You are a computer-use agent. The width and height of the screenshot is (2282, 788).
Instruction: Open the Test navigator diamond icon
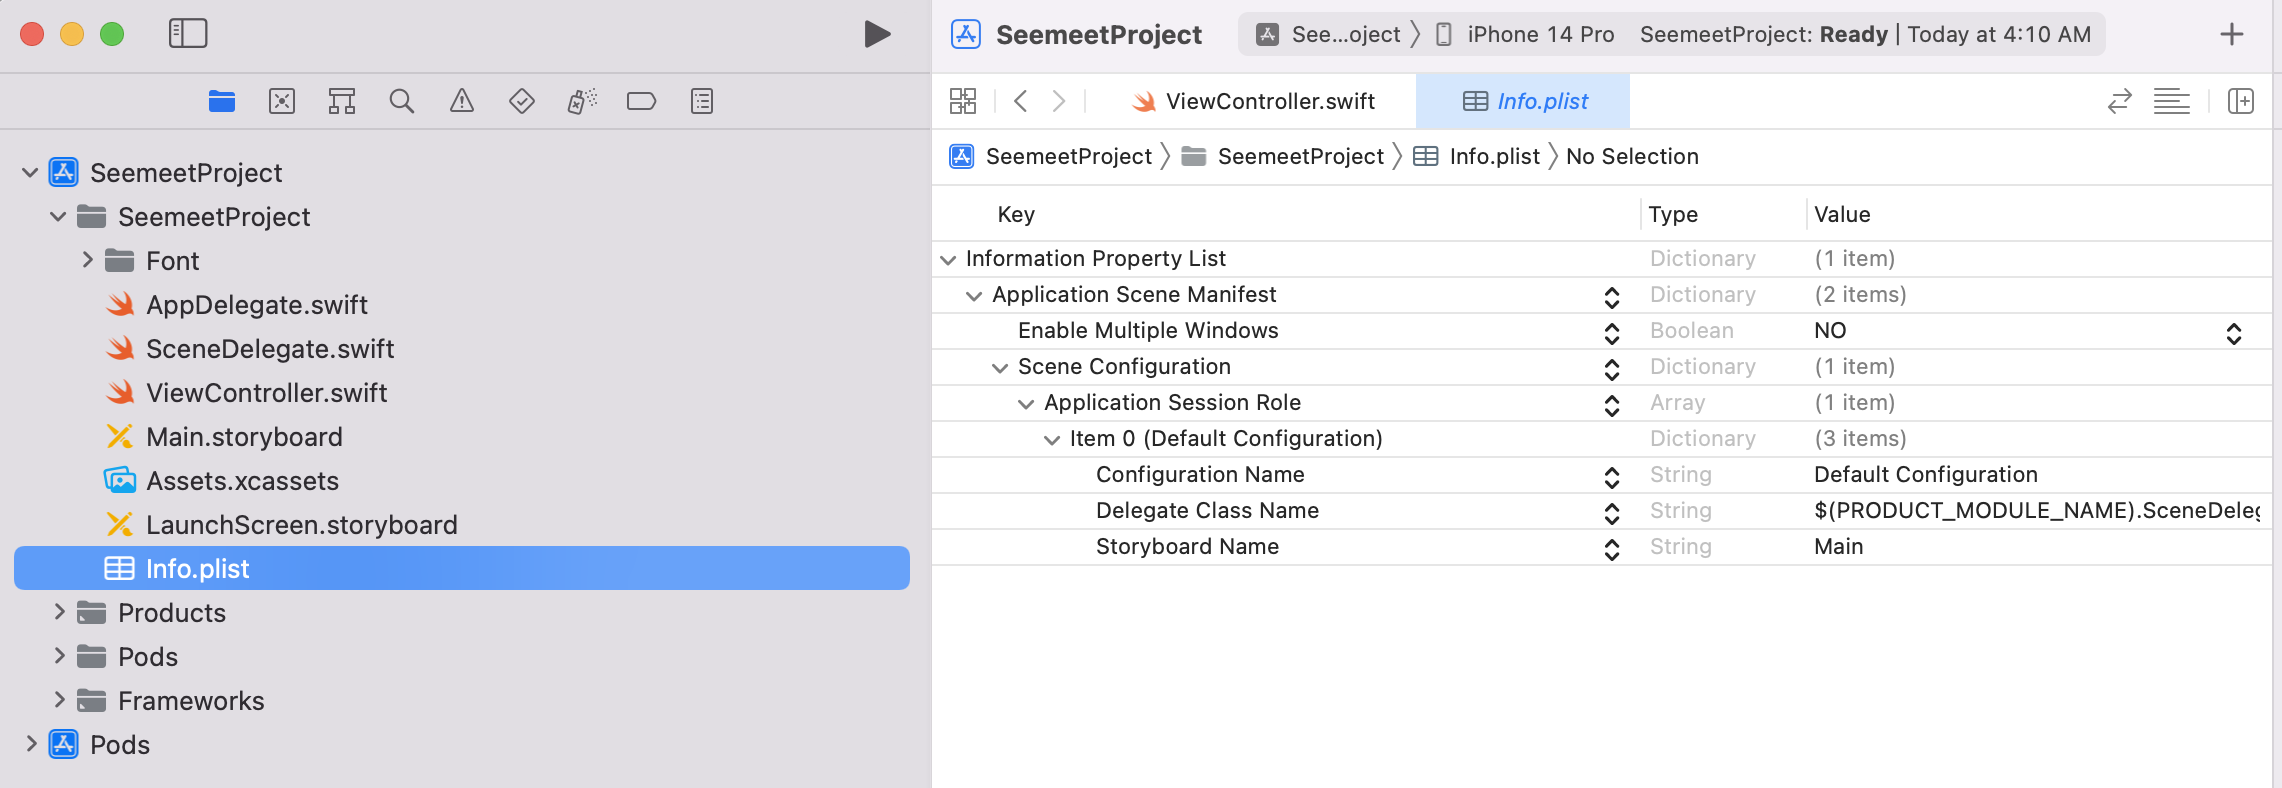[522, 101]
